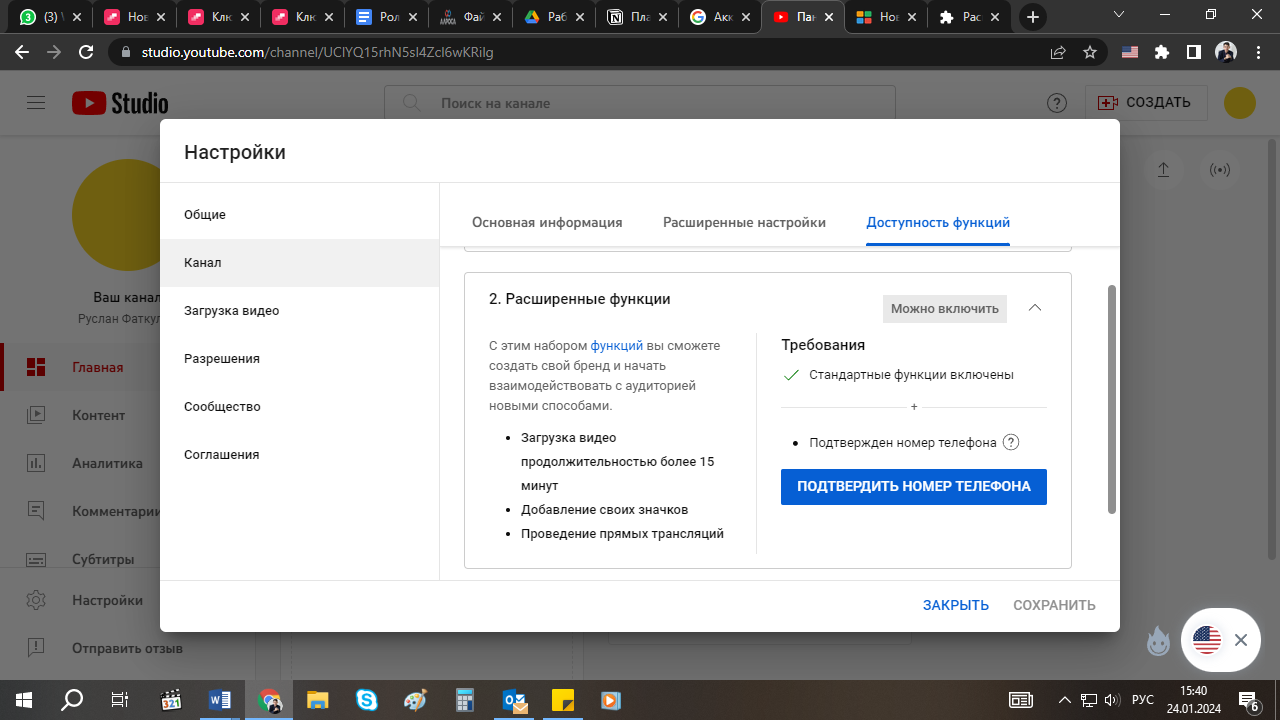Open the hamburger menu in YouTube Studio
The height and width of the screenshot is (720, 1280).
[37, 103]
